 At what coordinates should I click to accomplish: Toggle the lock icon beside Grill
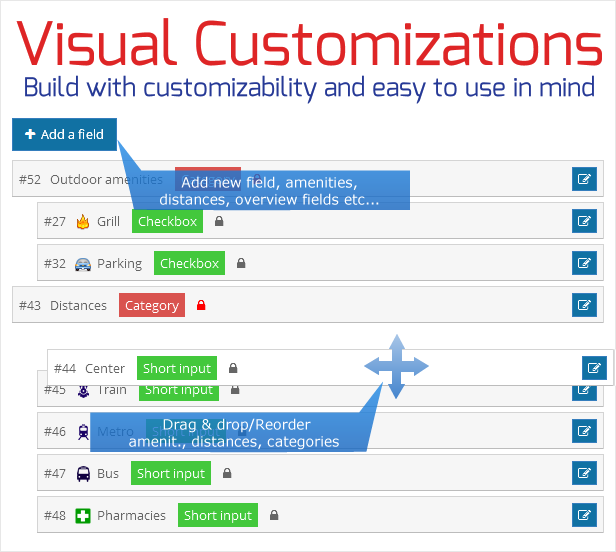(x=219, y=221)
